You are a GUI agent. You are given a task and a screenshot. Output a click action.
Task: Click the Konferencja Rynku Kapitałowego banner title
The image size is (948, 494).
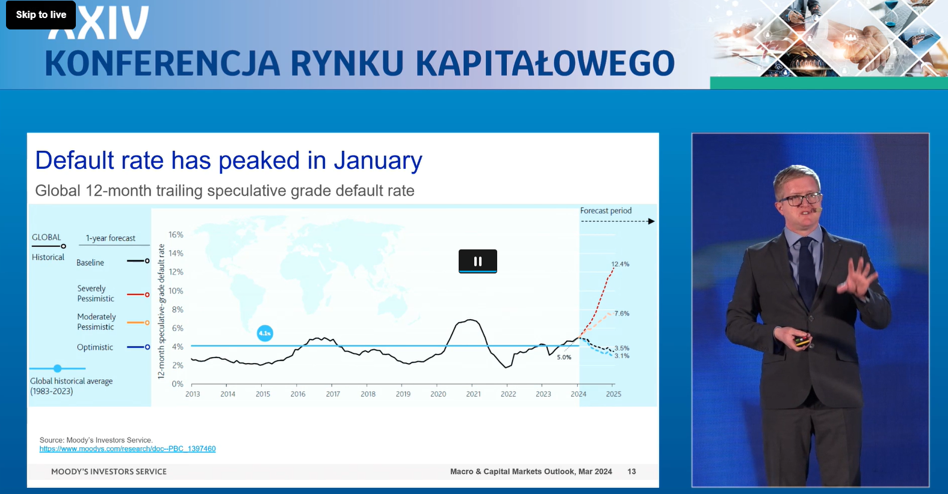tap(359, 62)
